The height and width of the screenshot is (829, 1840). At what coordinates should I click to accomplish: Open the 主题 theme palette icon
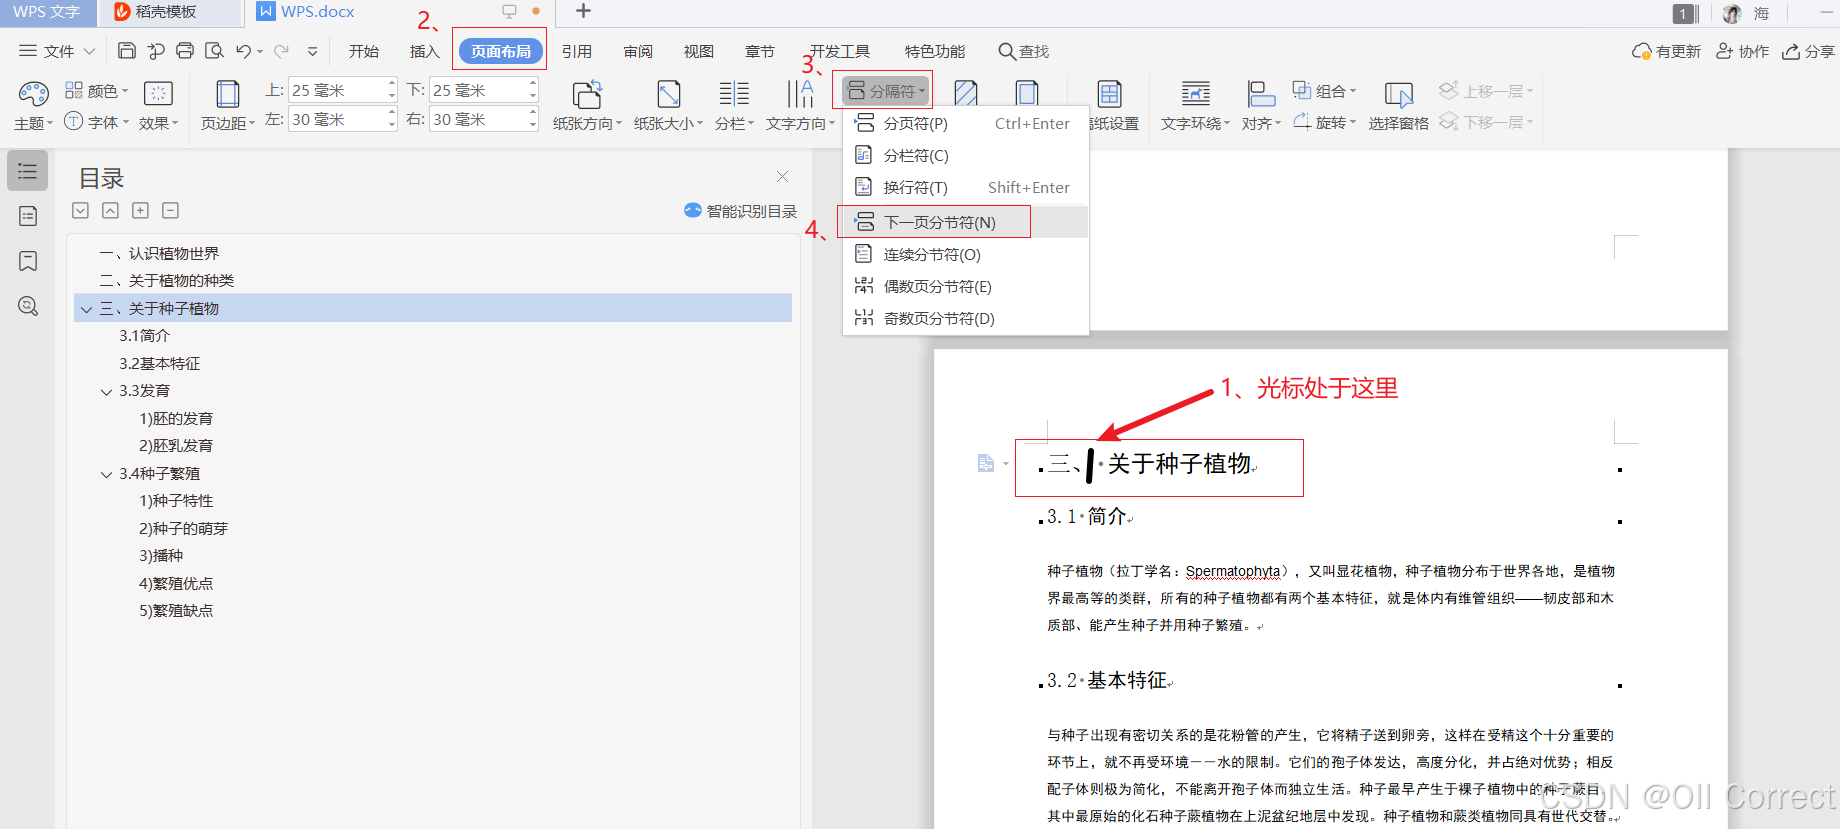(x=33, y=94)
